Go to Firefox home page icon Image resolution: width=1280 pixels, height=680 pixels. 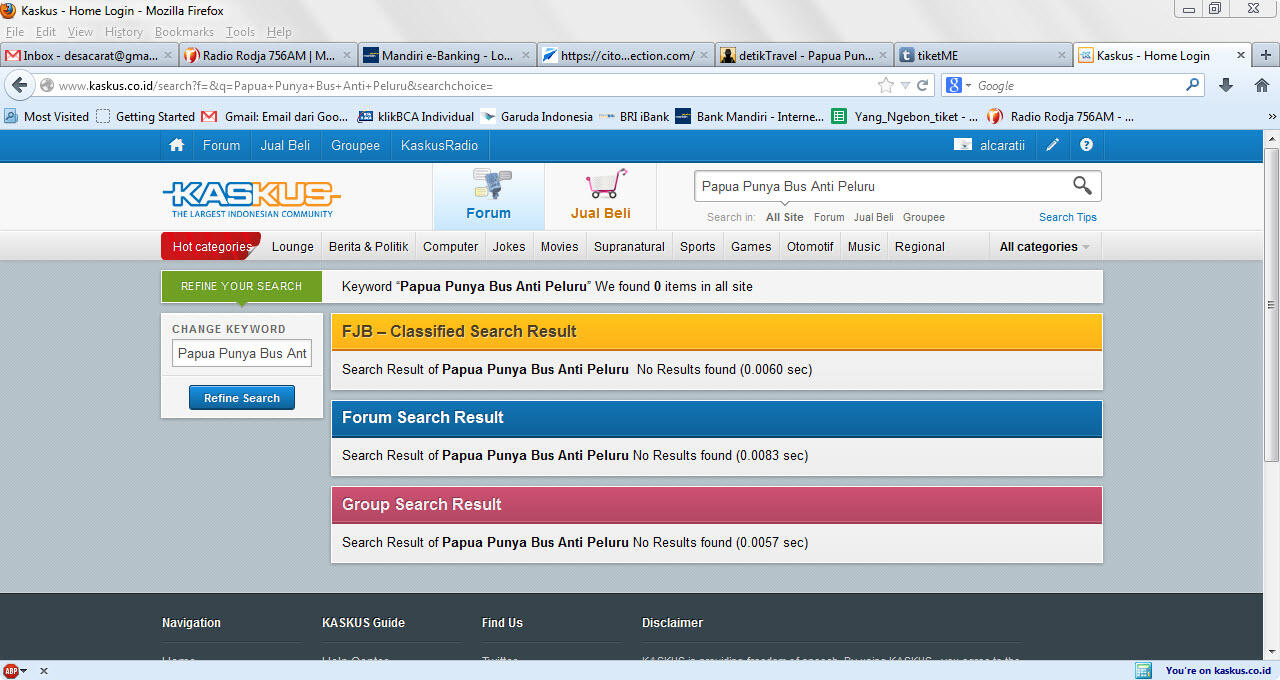1261,85
